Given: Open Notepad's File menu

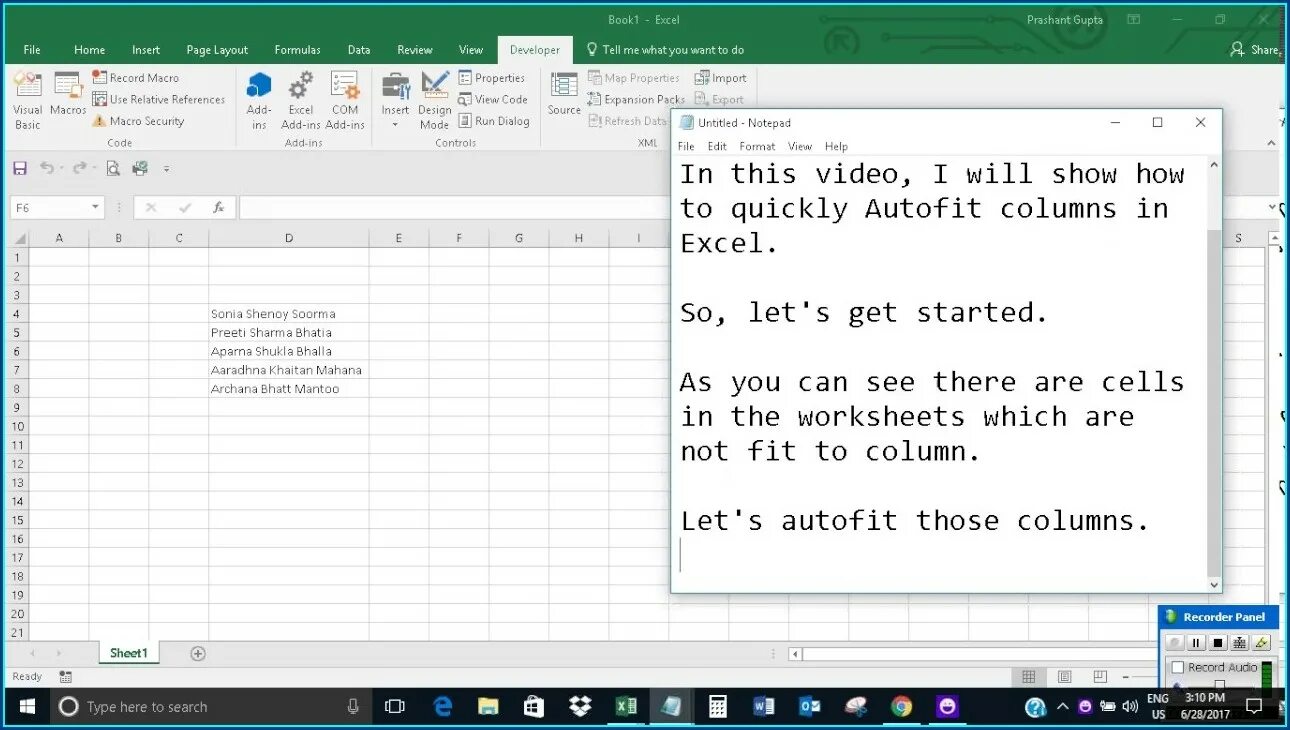Looking at the screenshot, I should tap(686, 146).
